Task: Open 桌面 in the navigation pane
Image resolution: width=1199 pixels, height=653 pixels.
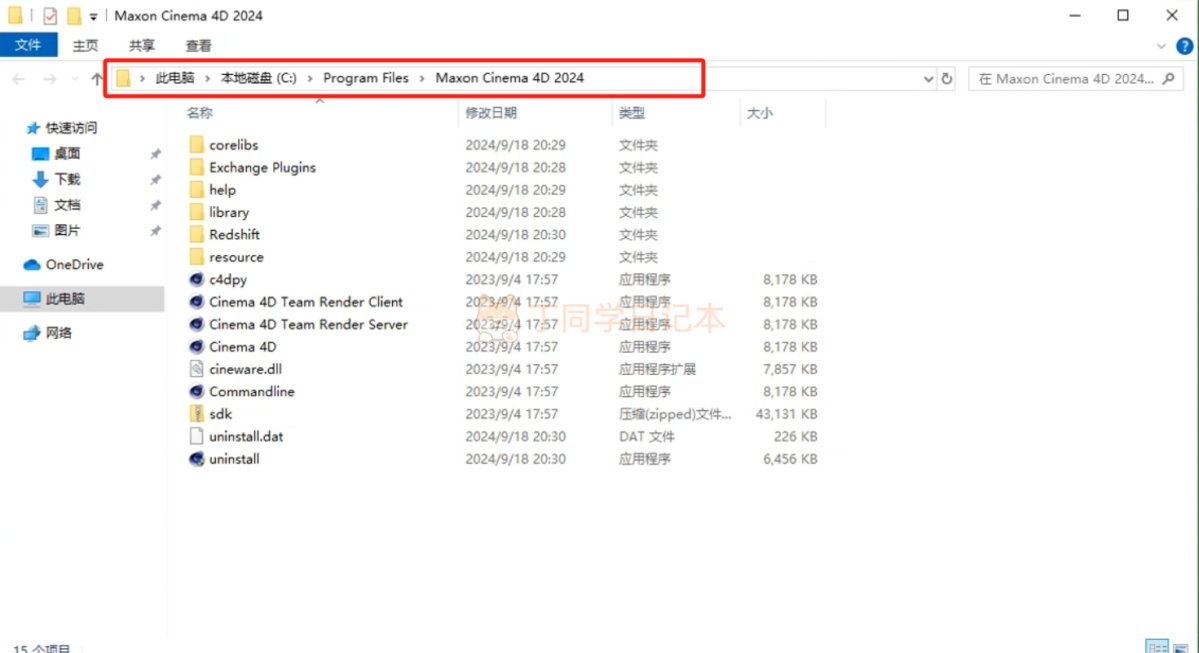Action: [x=67, y=153]
